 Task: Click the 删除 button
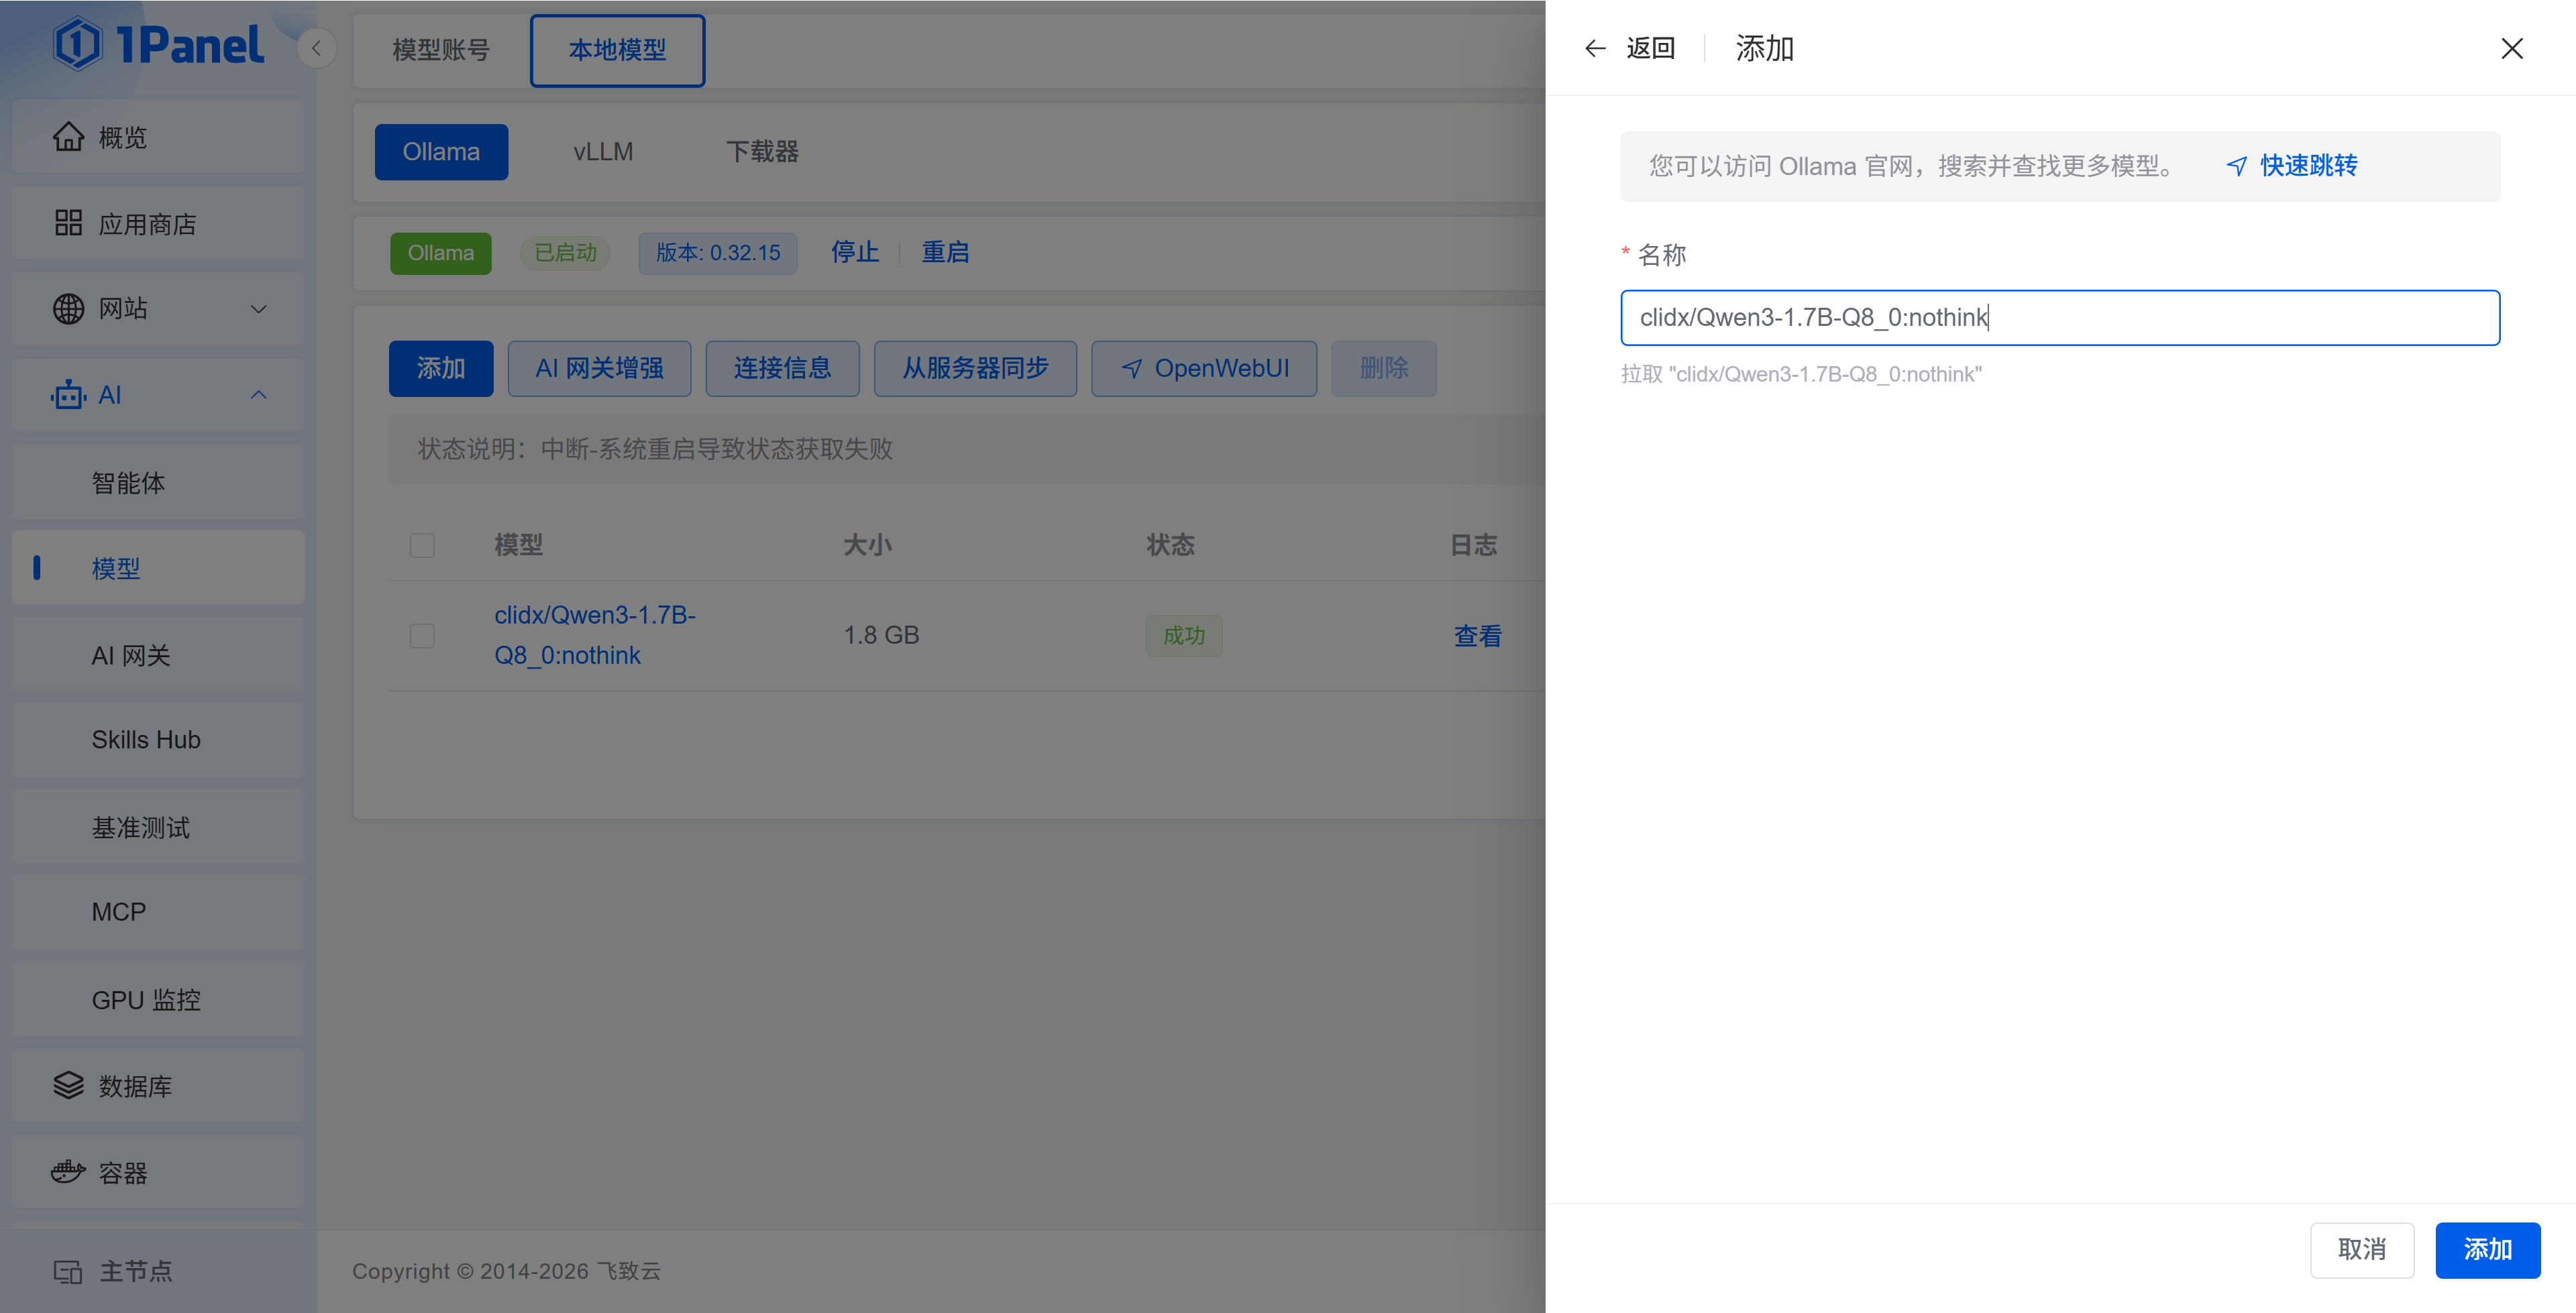(x=1384, y=369)
